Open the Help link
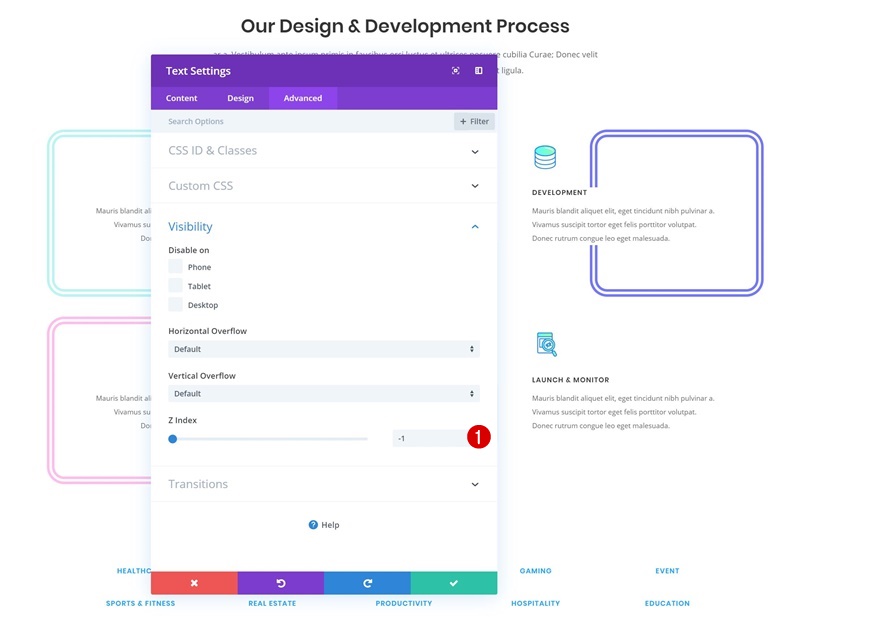 click(324, 525)
